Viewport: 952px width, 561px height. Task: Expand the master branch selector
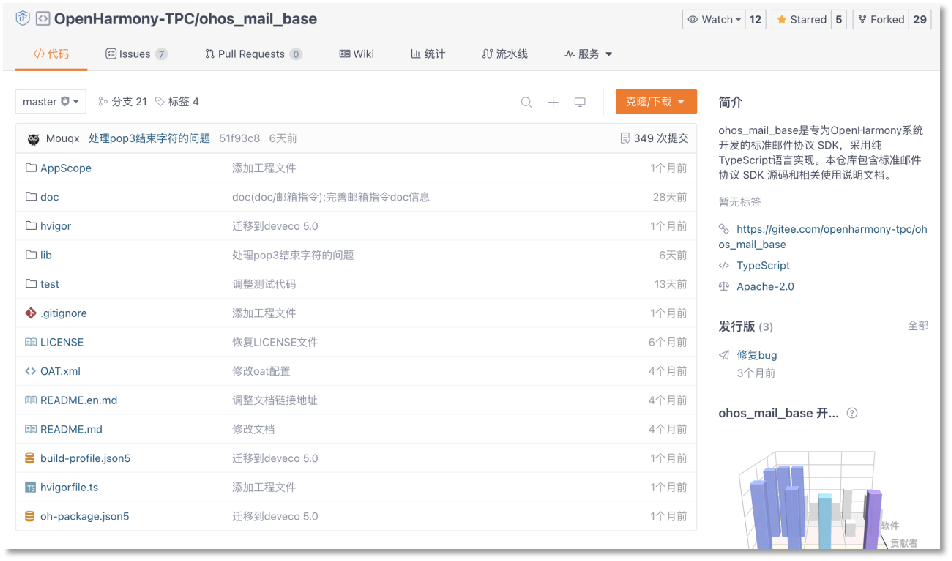point(50,101)
